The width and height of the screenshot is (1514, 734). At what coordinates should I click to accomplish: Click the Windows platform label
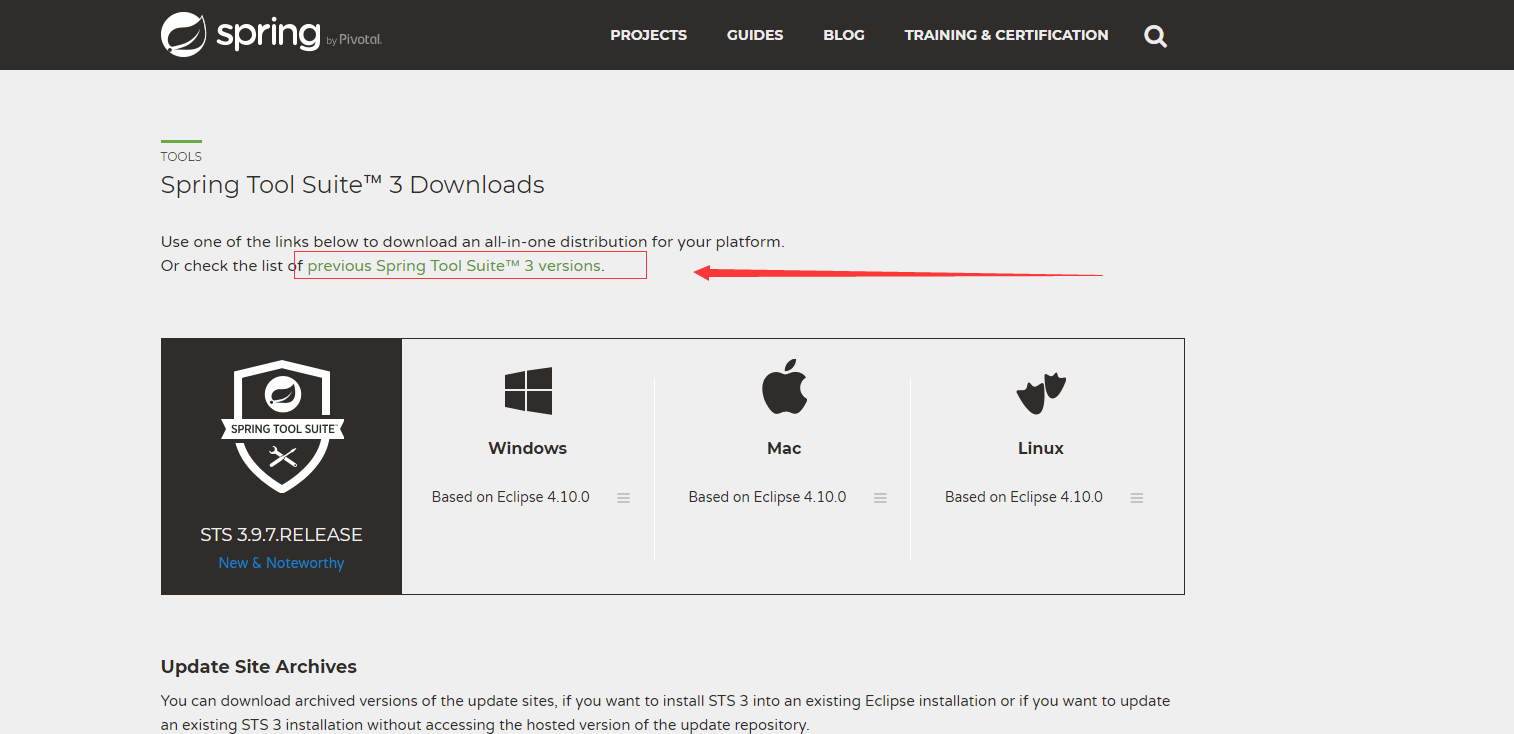(x=528, y=448)
